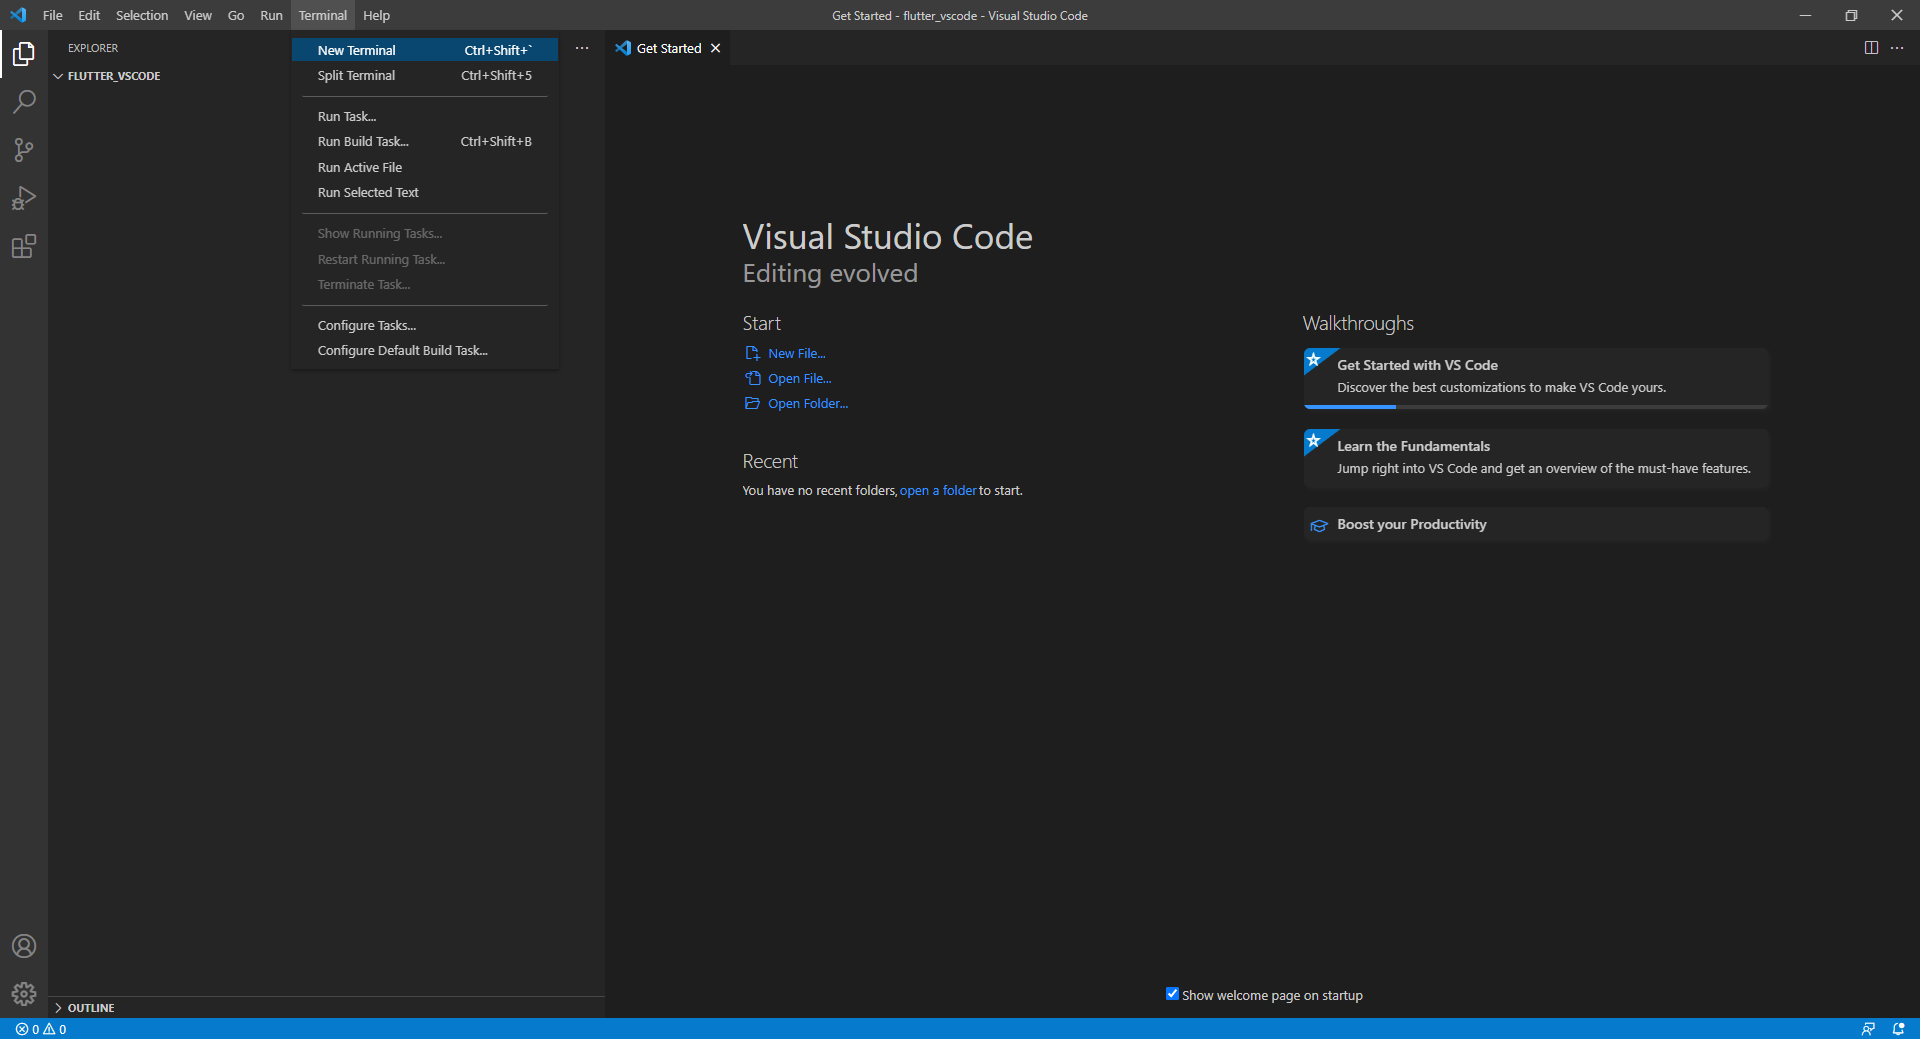Open the Extensions view icon
This screenshot has height=1039, width=1920.
(x=24, y=246)
